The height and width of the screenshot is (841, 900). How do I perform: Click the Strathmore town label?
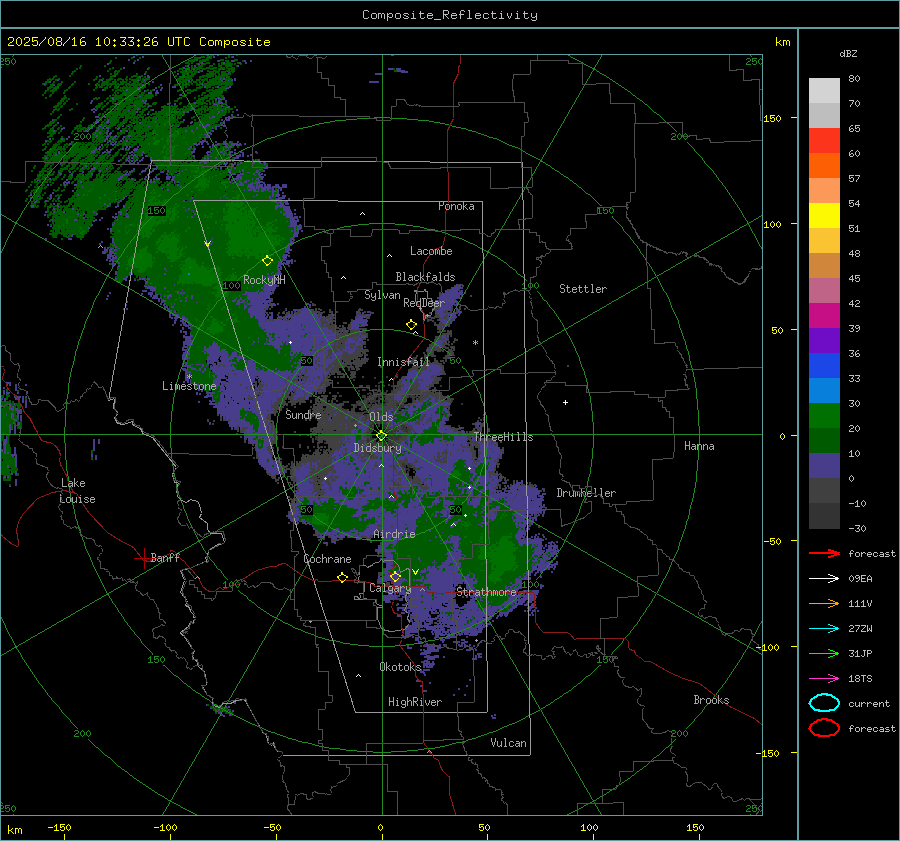click(486, 592)
